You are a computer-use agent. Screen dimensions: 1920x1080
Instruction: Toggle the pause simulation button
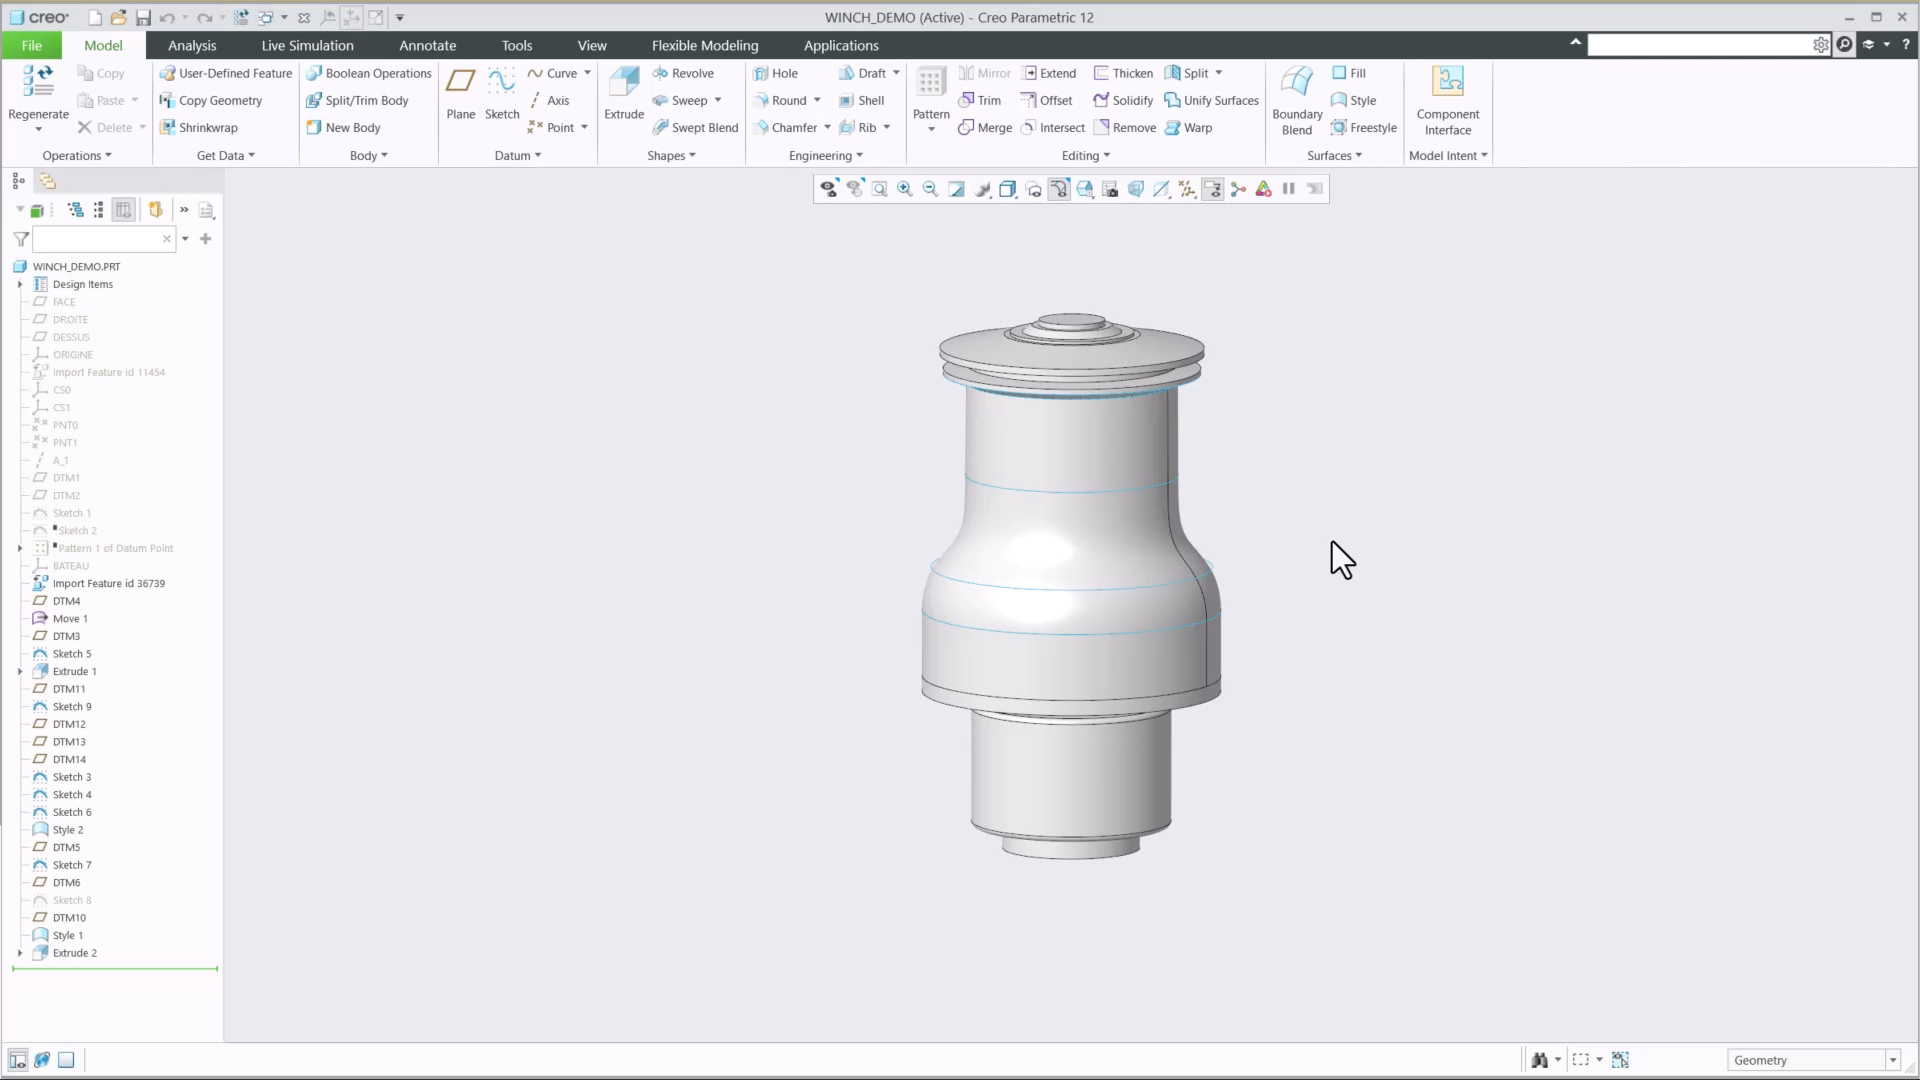tap(1289, 189)
